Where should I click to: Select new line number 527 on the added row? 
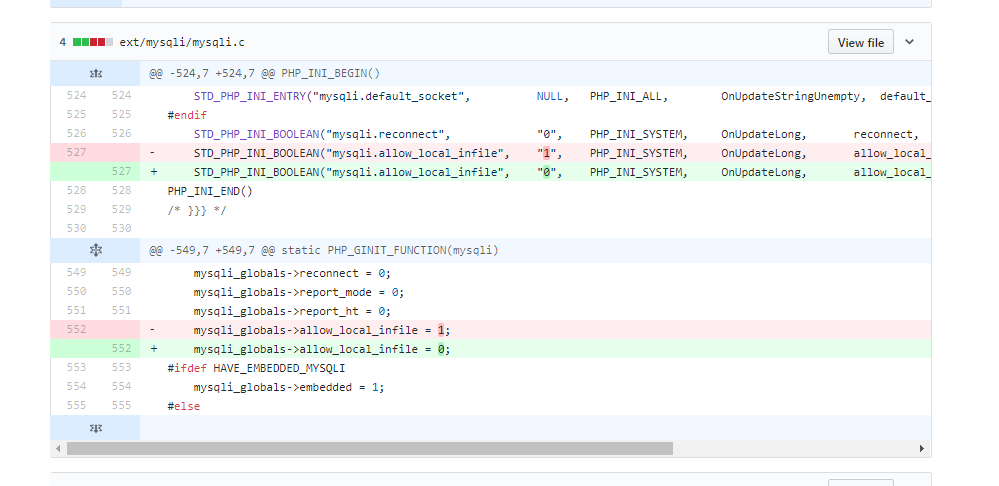click(x=121, y=171)
